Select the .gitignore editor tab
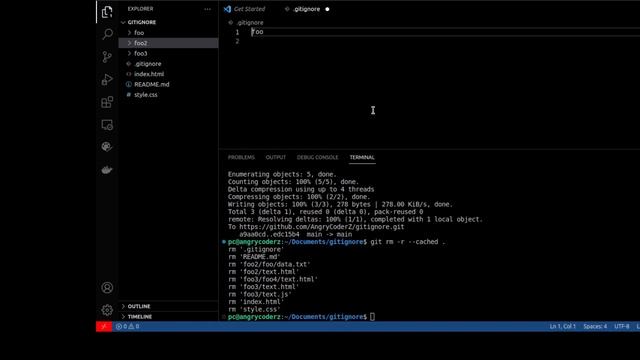 click(x=307, y=9)
